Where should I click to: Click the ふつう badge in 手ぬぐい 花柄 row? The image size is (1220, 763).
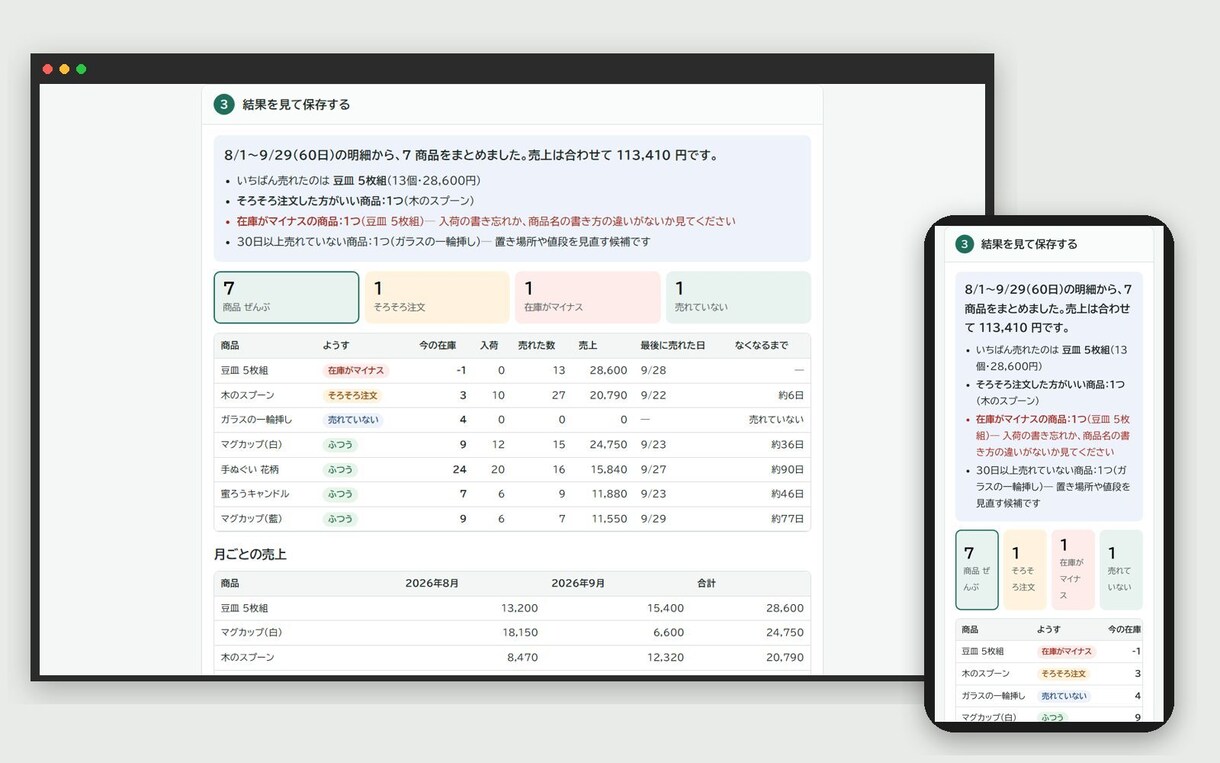(x=340, y=470)
